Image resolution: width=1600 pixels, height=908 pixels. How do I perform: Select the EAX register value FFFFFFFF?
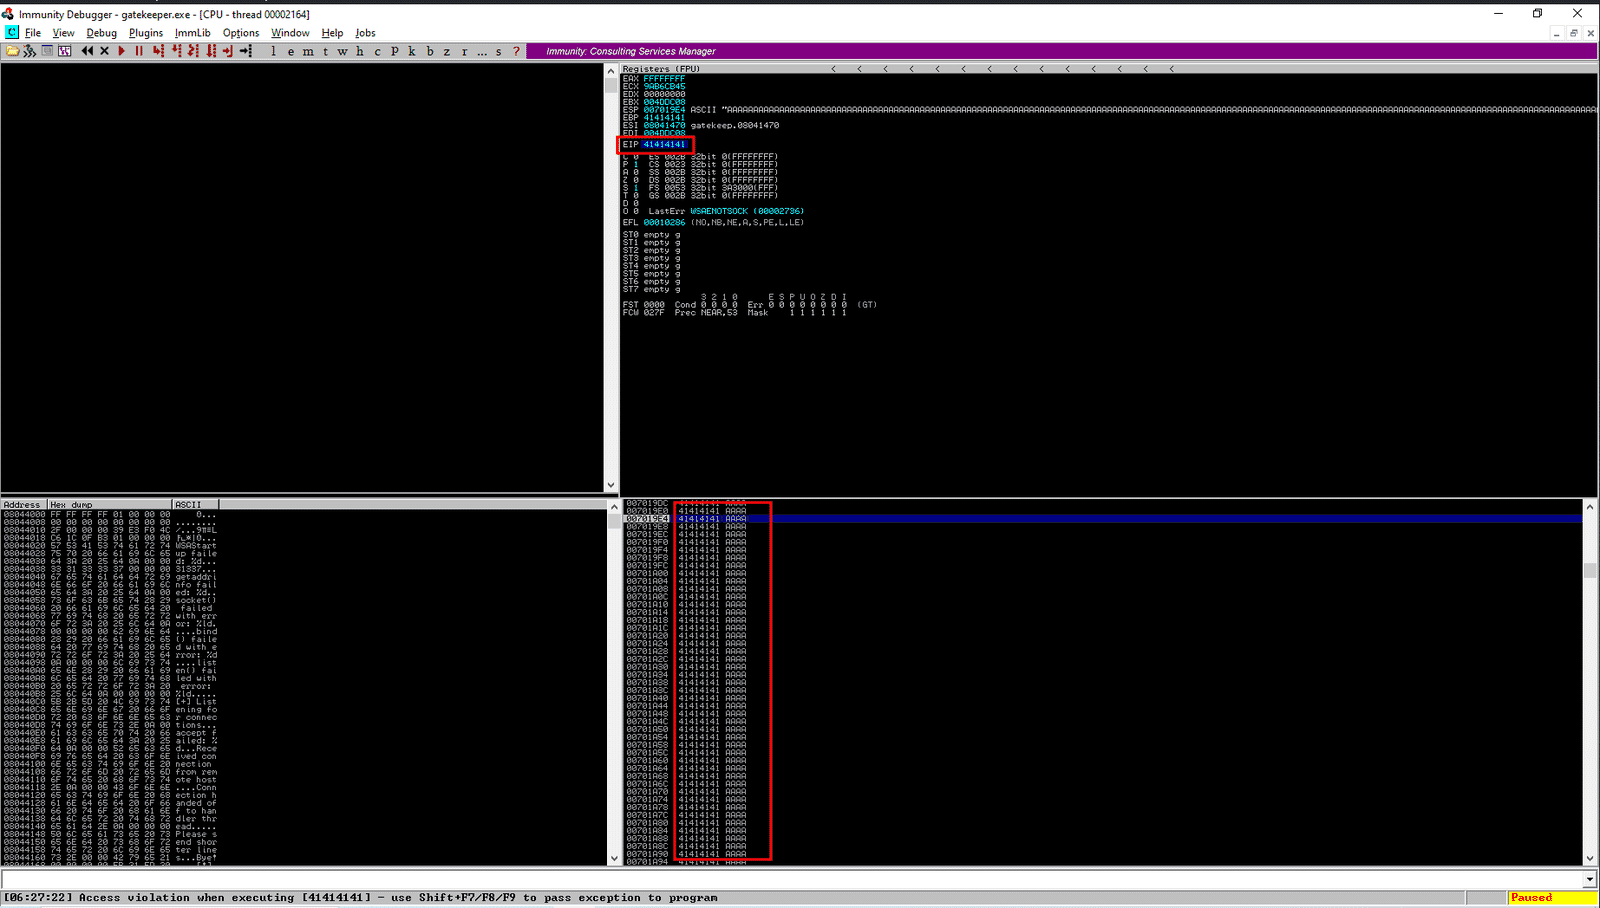[664, 78]
